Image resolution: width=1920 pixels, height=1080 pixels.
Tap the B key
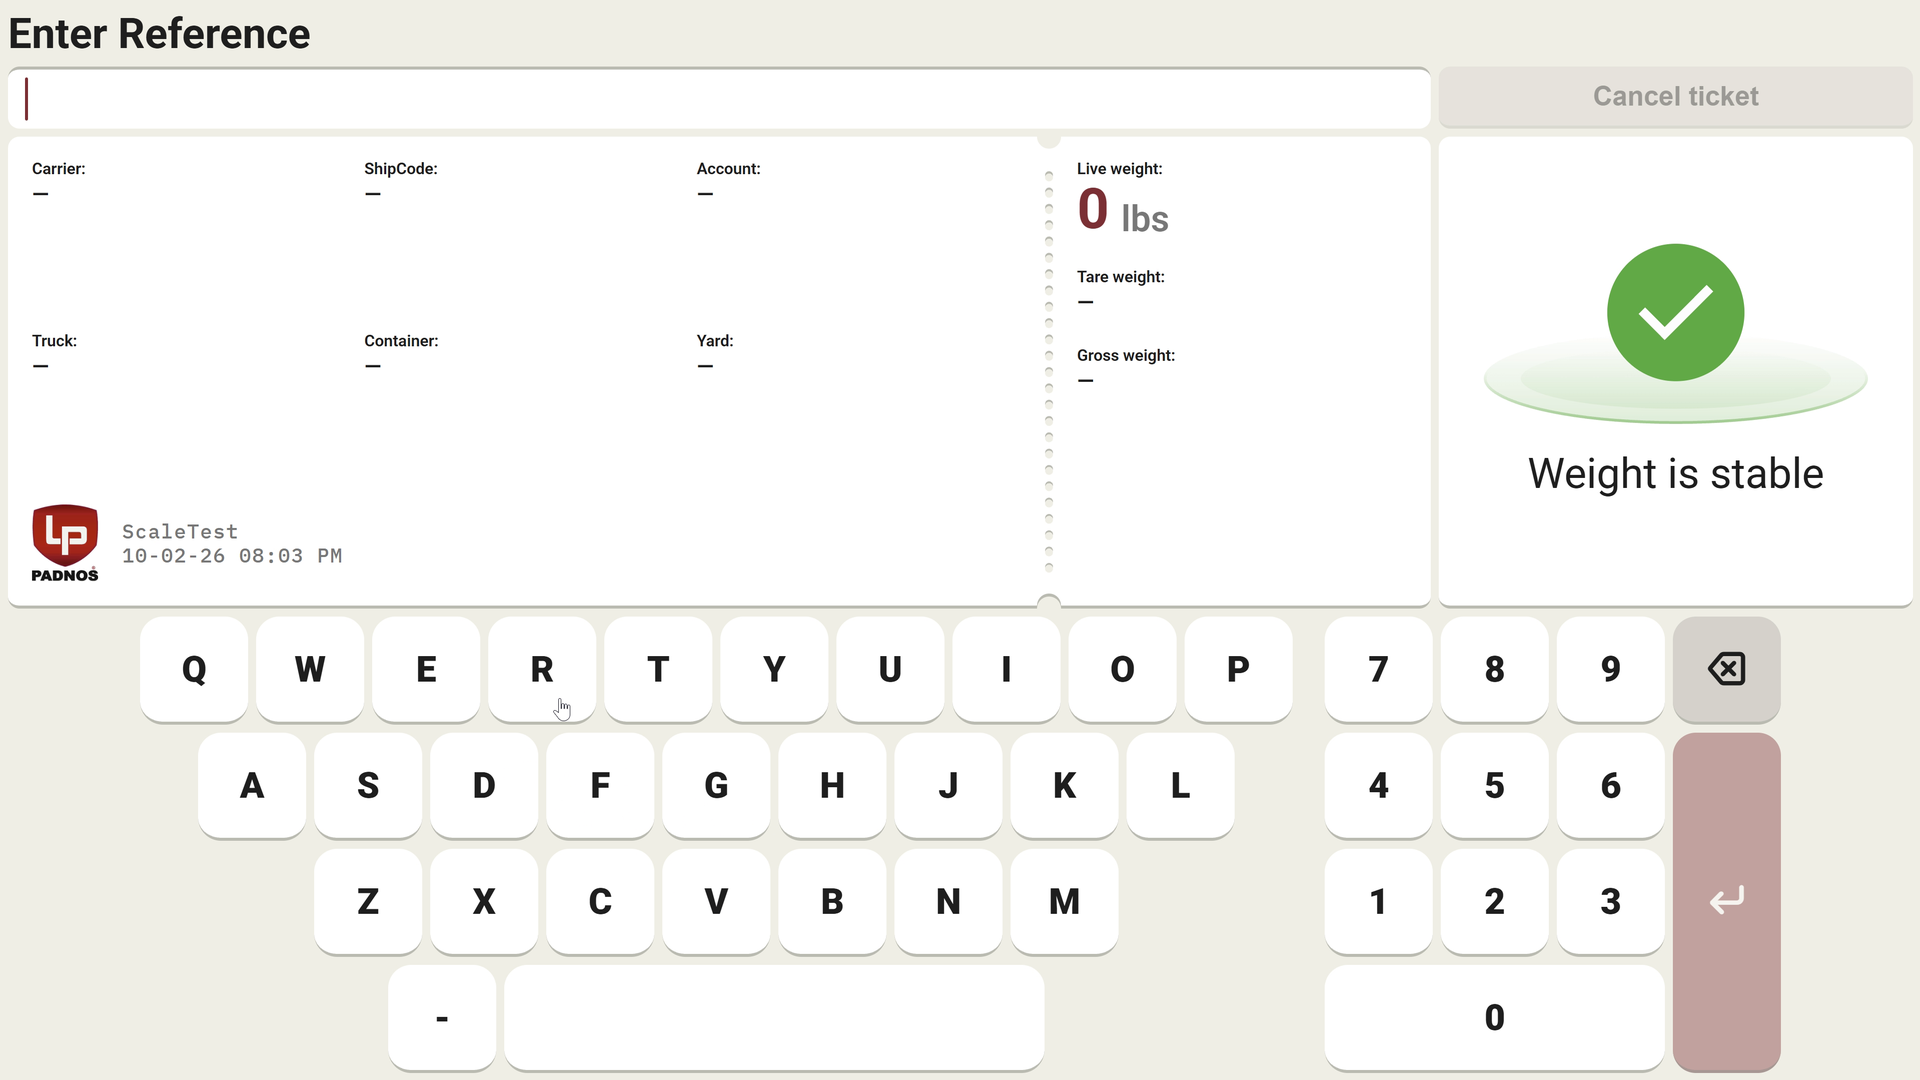[832, 901]
